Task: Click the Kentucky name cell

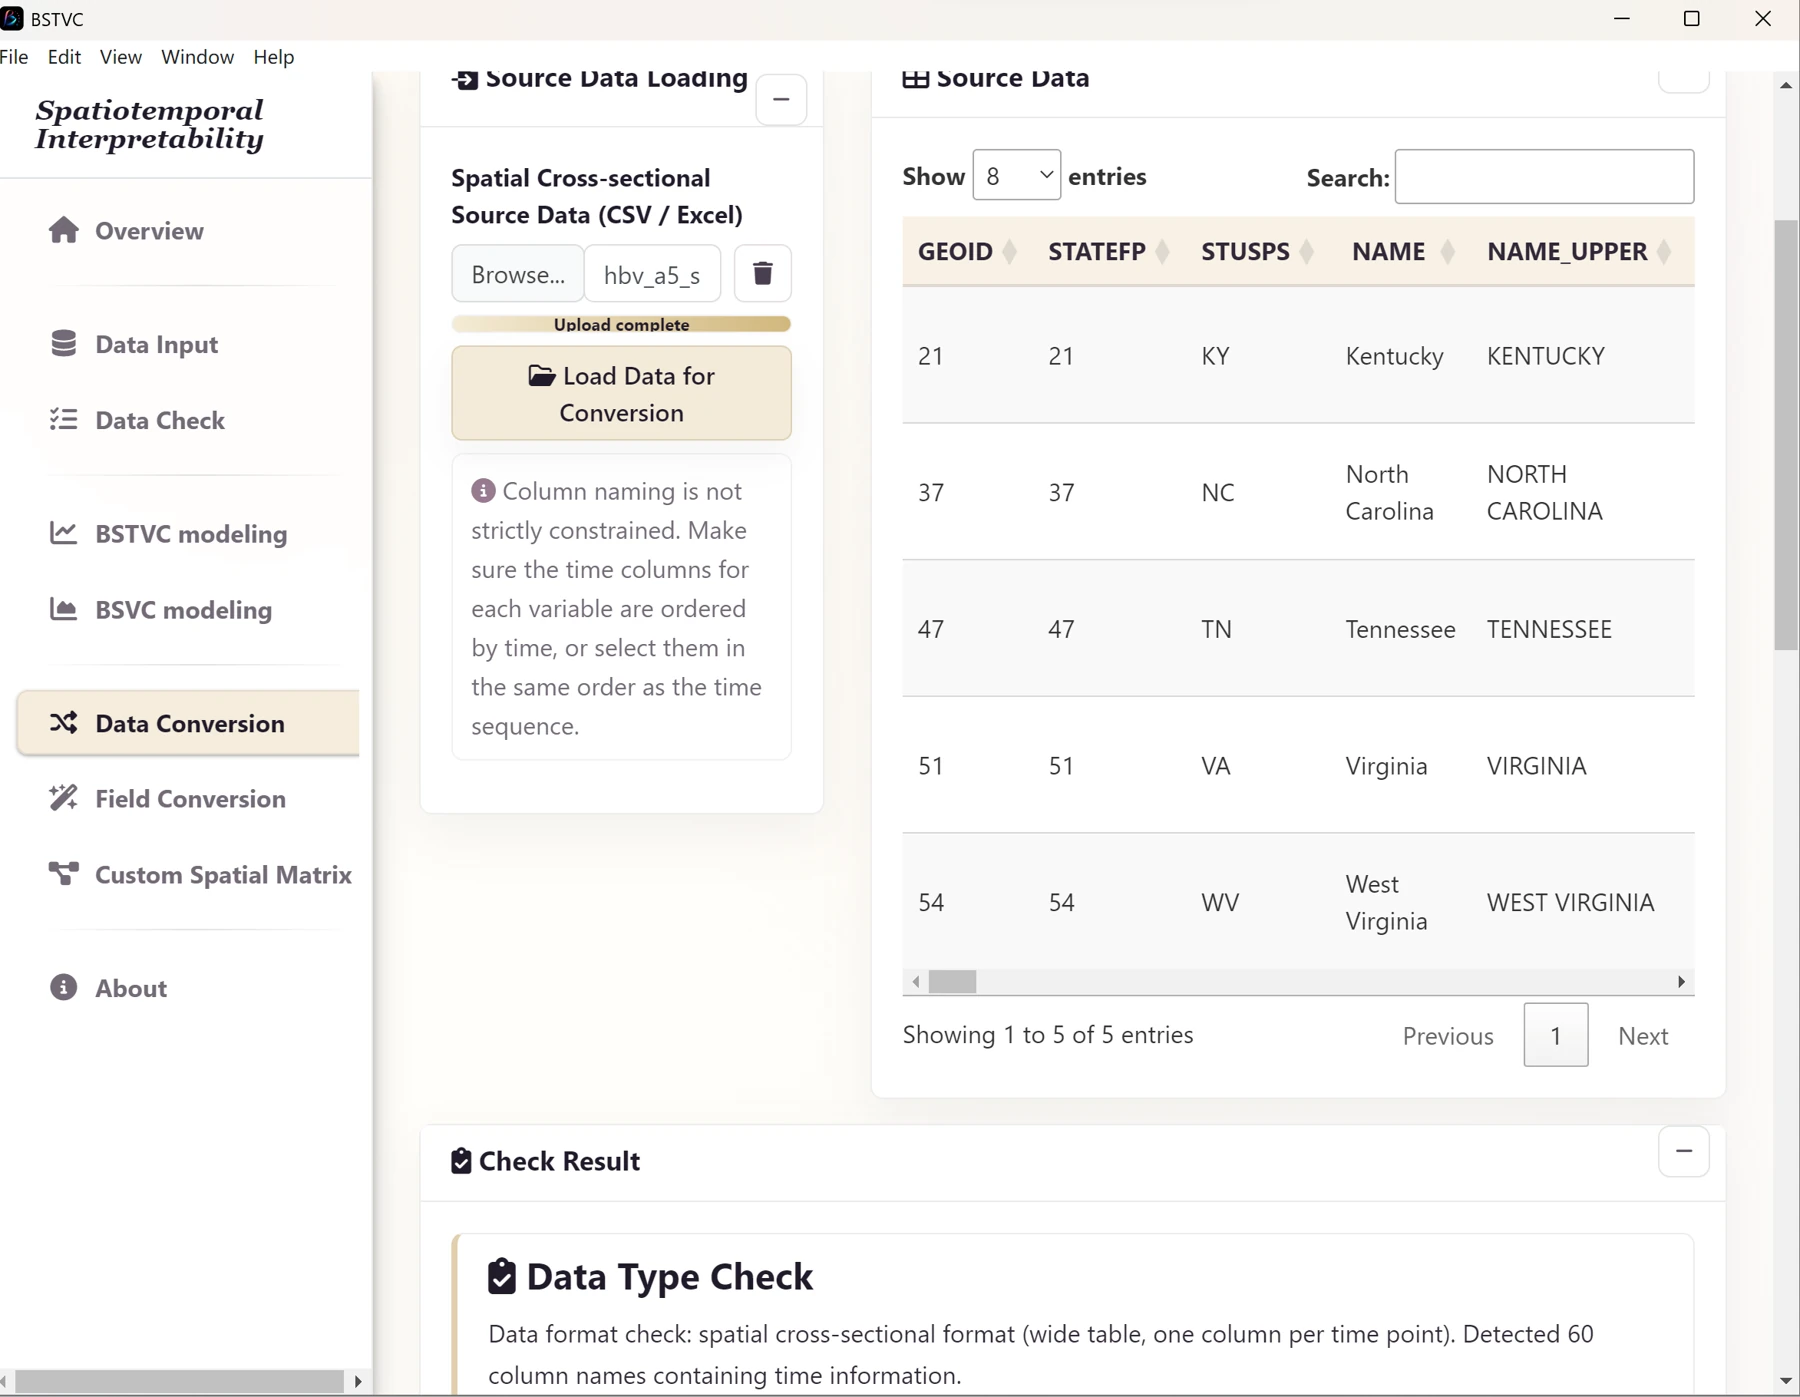Action: pos(1394,356)
